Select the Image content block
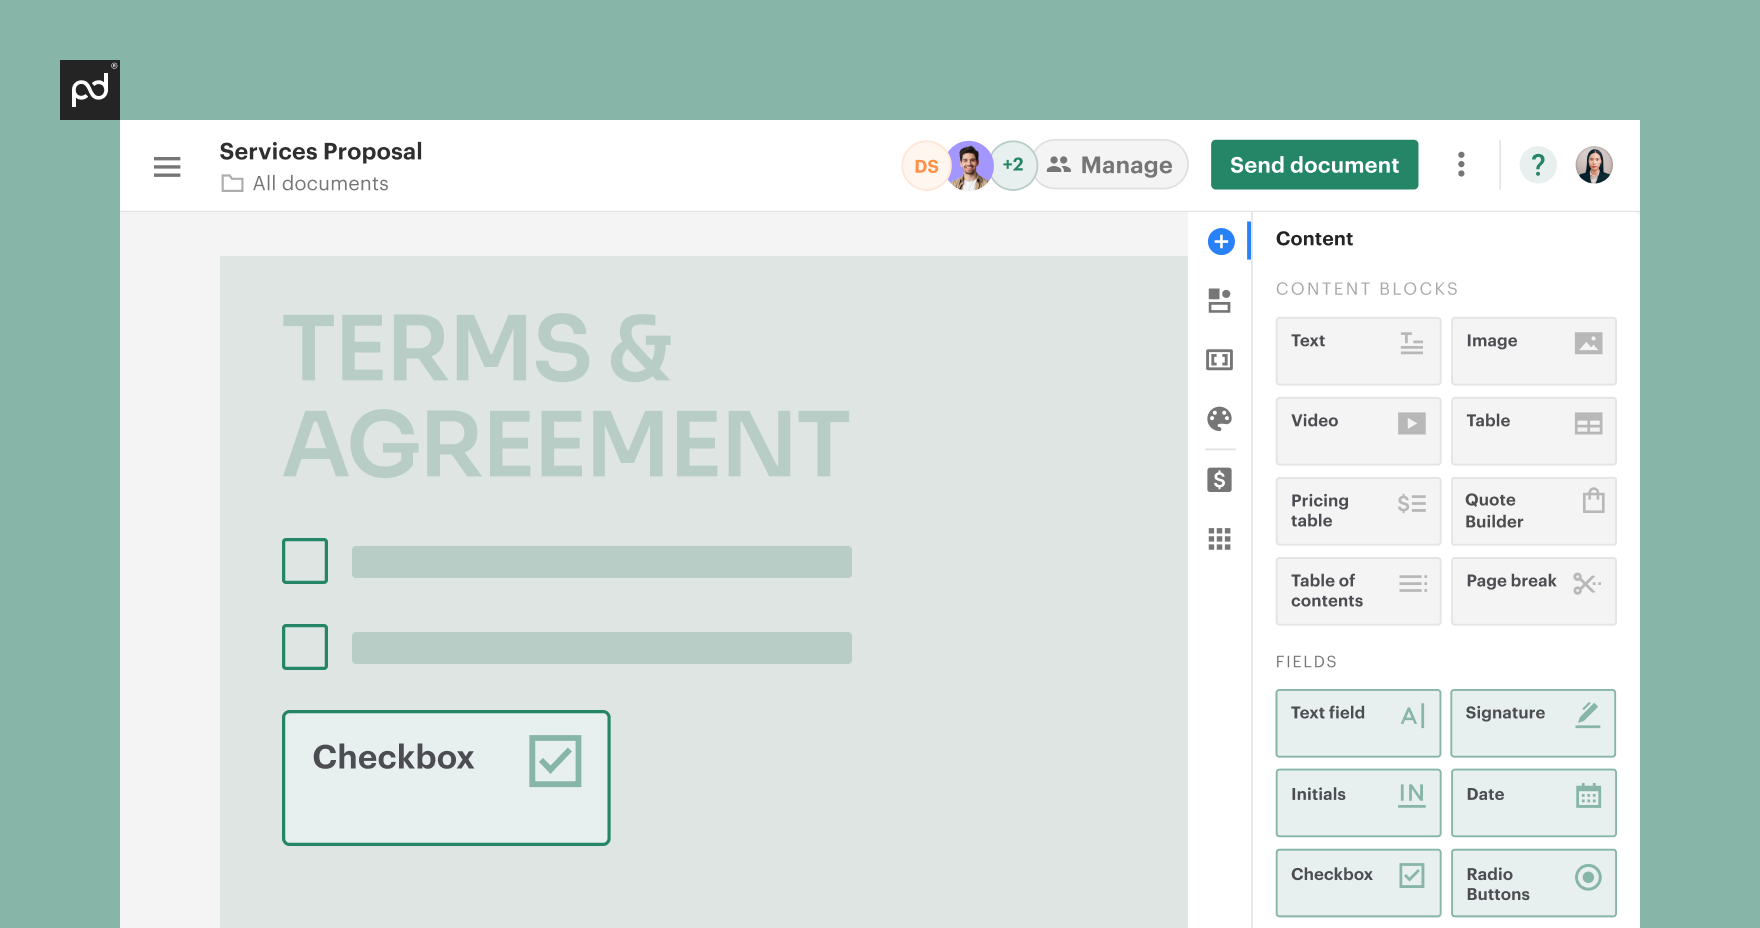Viewport: 1760px width, 928px height. point(1534,351)
